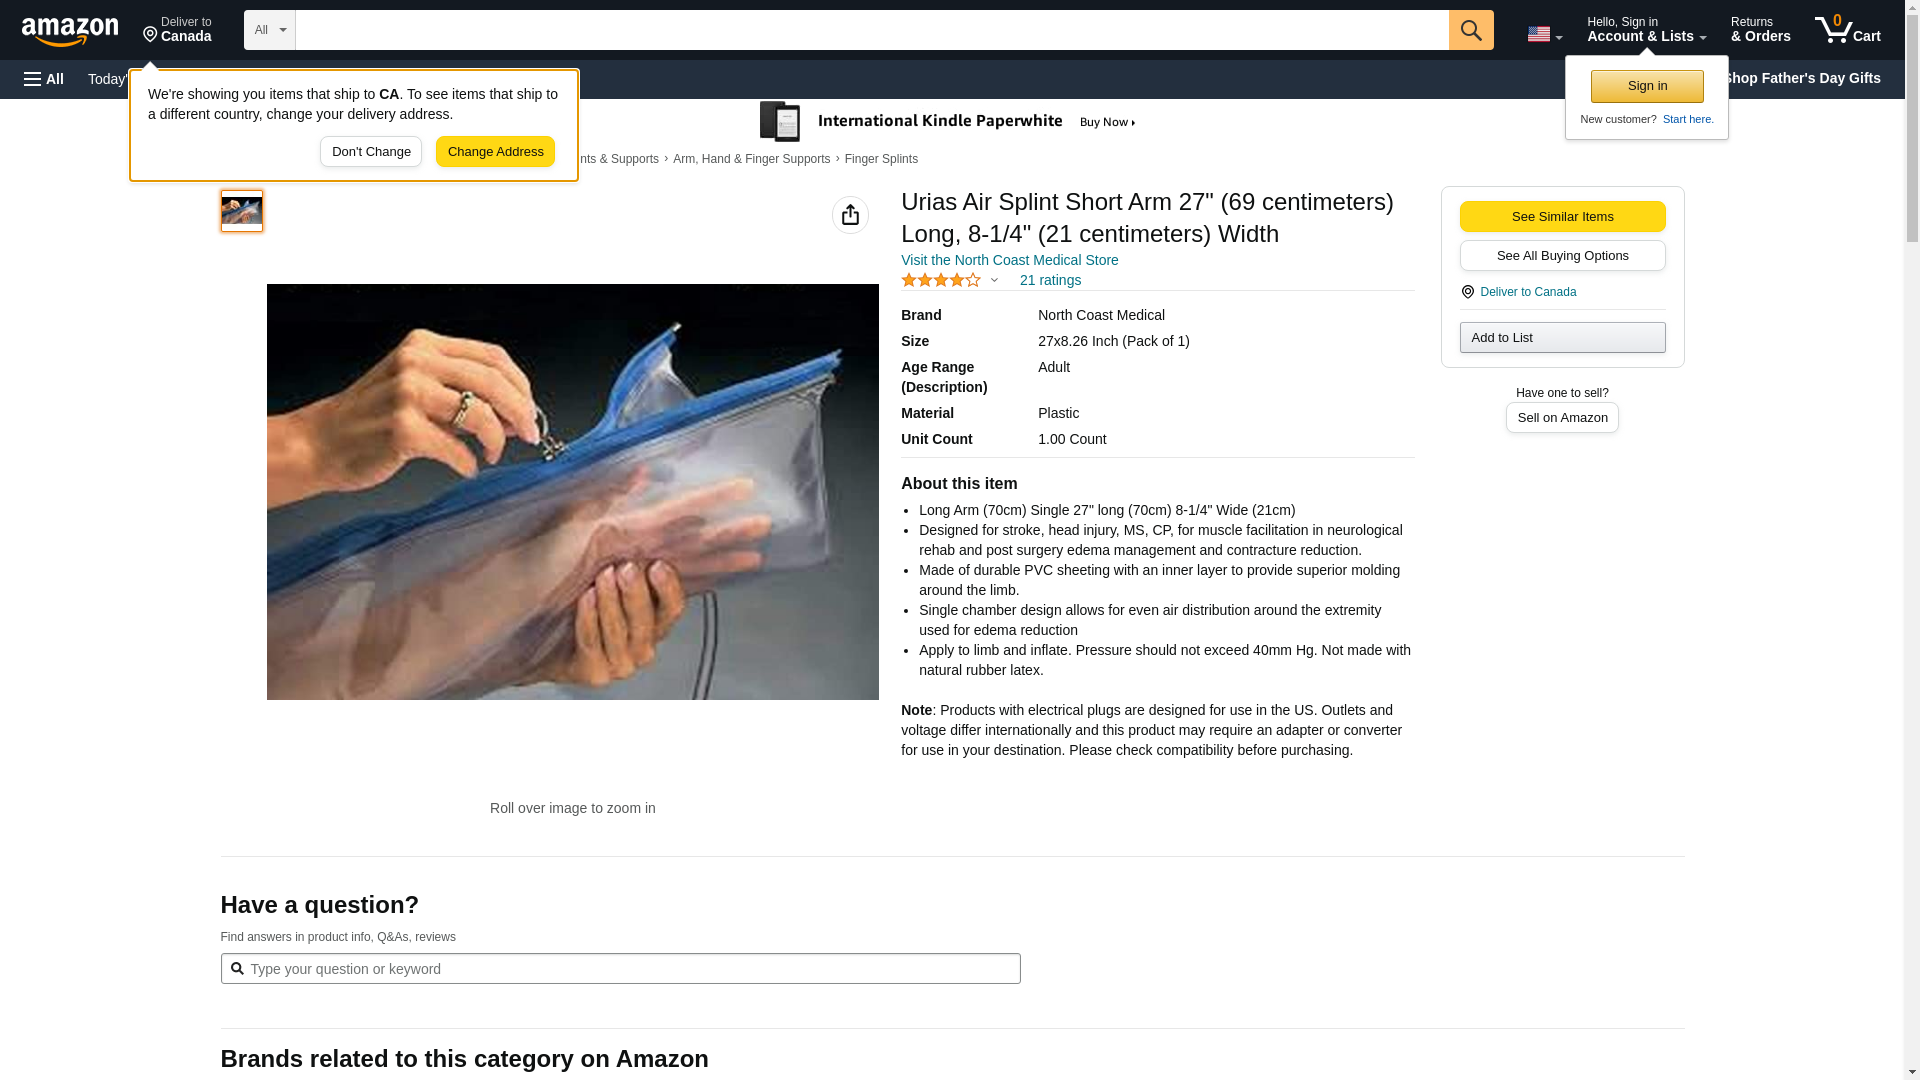This screenshot has height=1080, width=1920.
Task: Expand the All departments search dropdown
Action: (270, 30)
